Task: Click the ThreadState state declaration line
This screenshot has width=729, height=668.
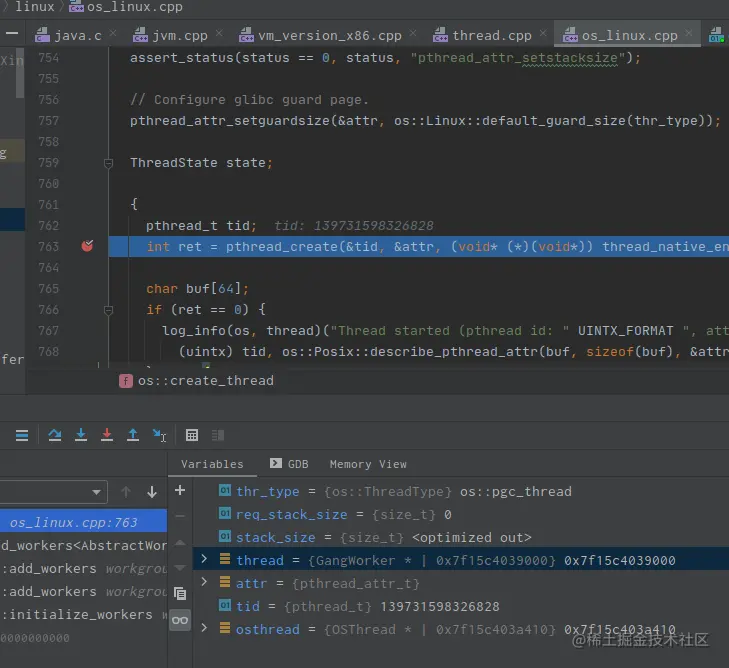Action: [x=201, y=163]
